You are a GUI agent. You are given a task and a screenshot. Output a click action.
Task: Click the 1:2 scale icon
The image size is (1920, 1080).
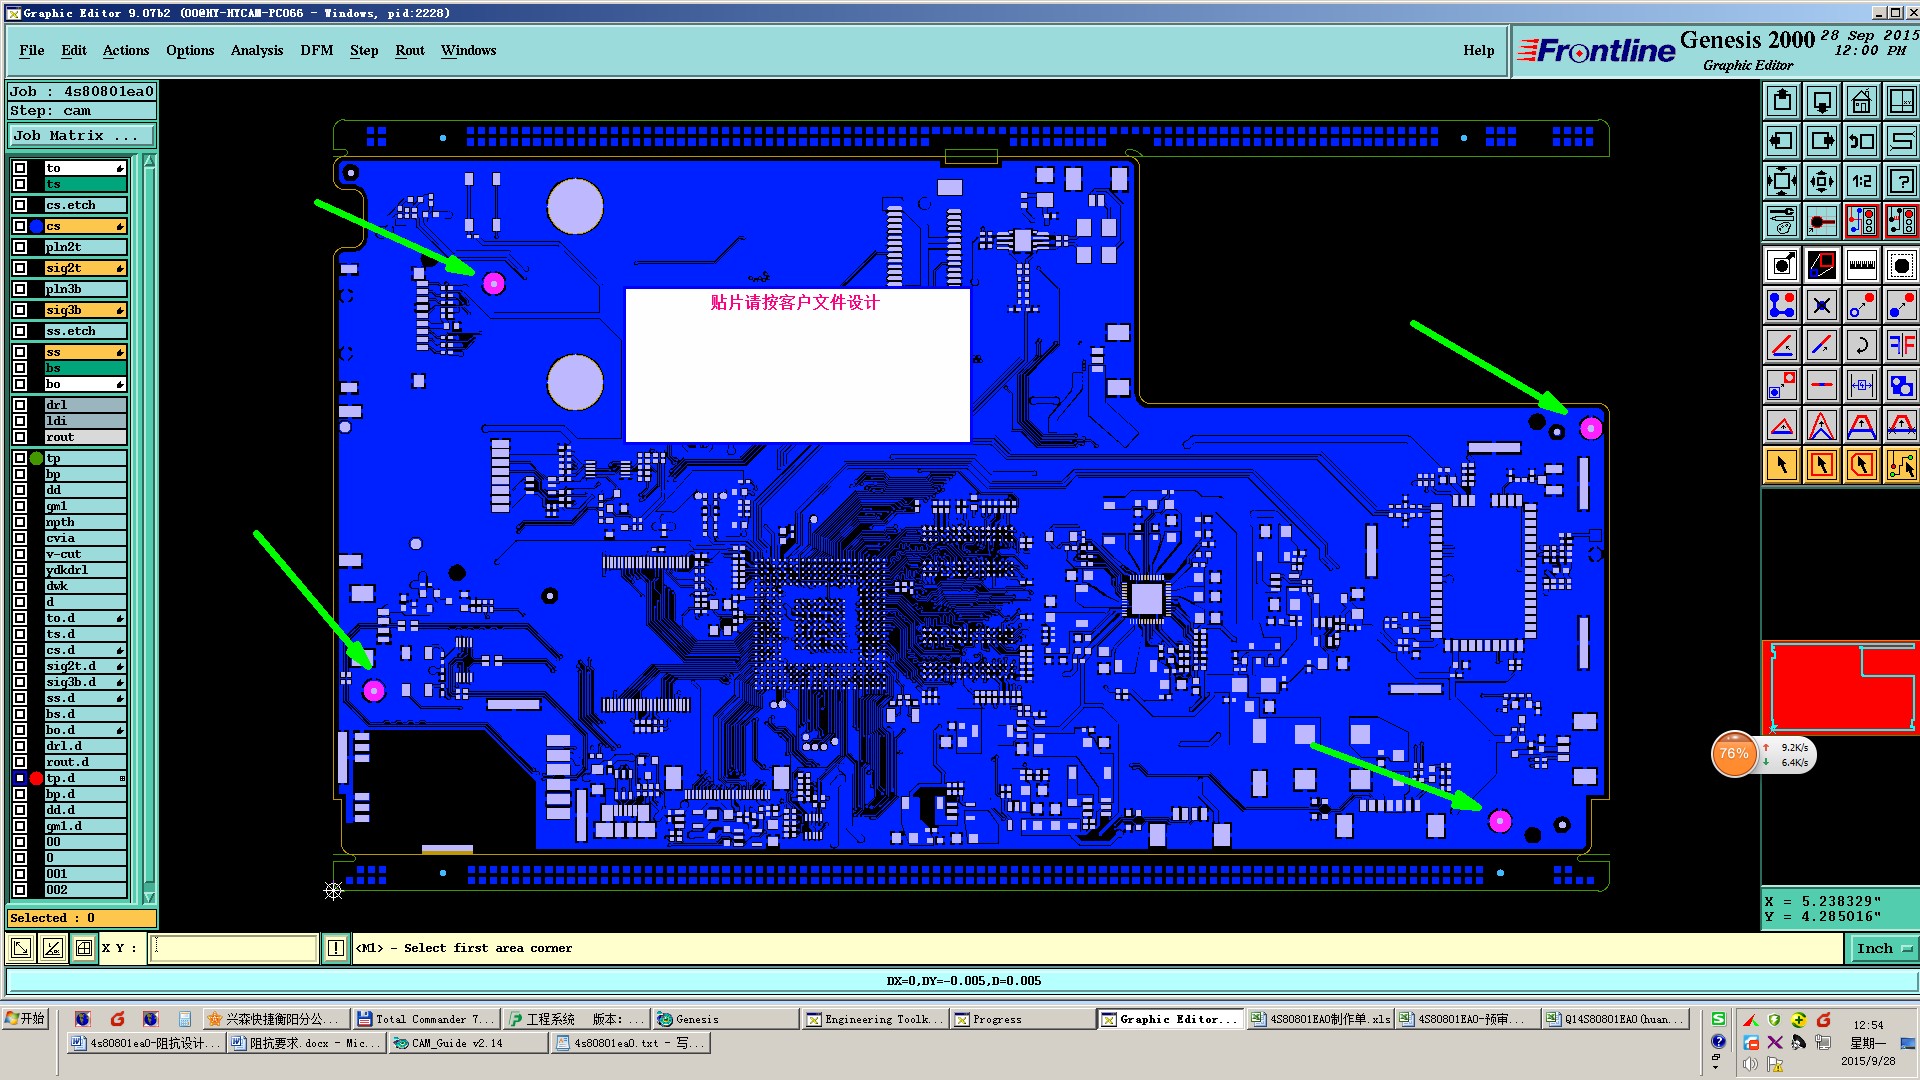click(x=1862, y=181)
